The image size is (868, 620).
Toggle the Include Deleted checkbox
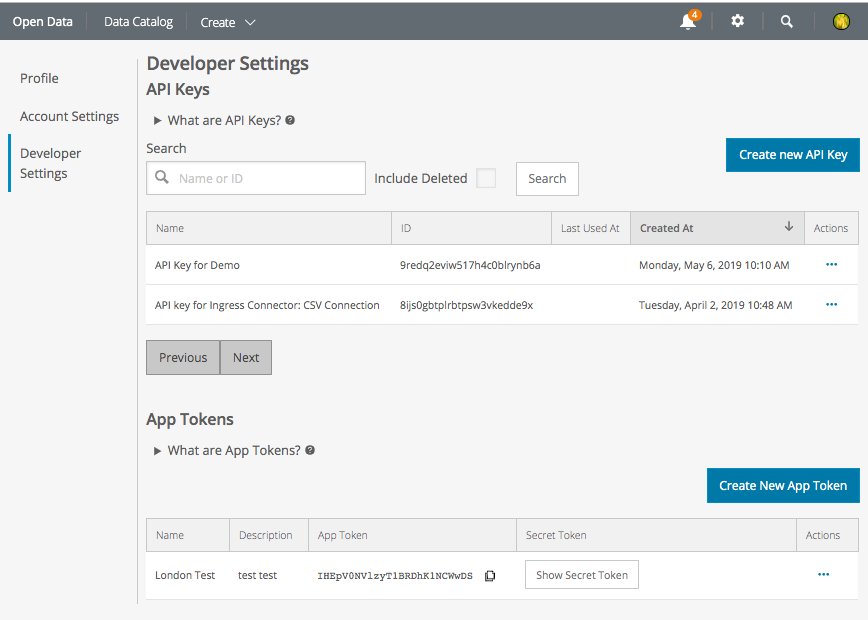pyautogui.click(x=486, y=178)
